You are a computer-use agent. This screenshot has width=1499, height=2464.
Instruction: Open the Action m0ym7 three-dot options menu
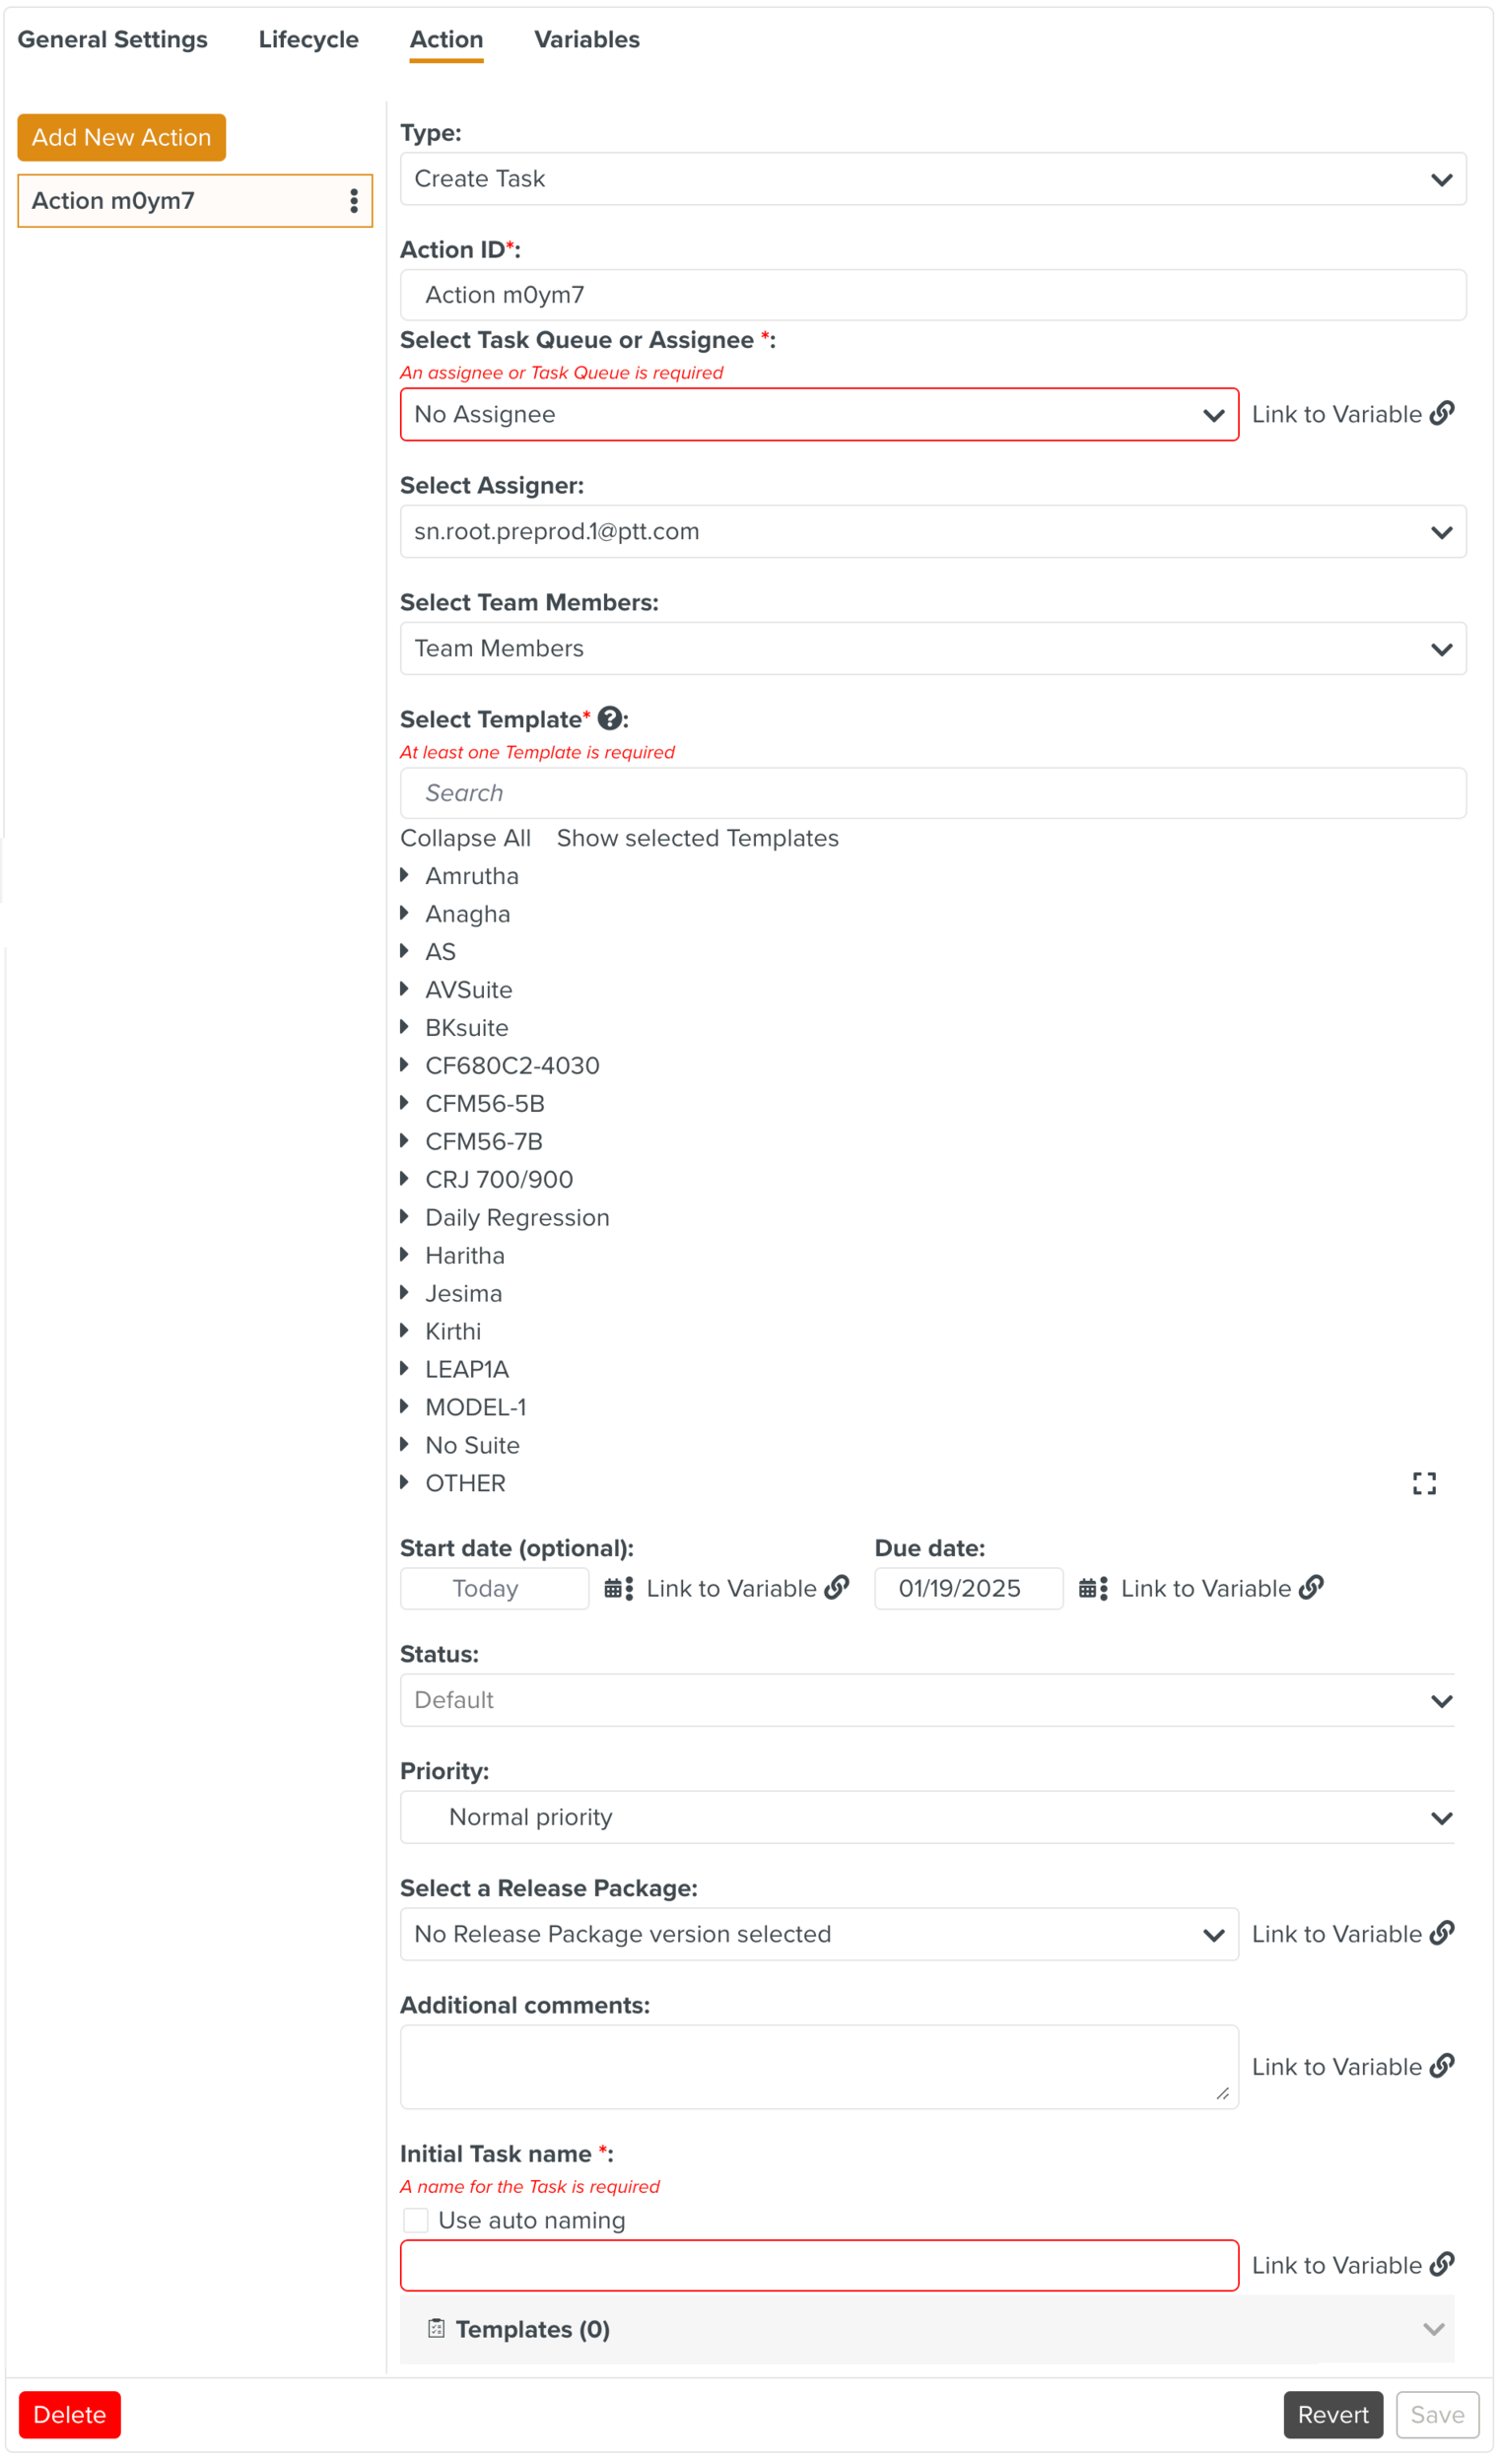point(354,201)
